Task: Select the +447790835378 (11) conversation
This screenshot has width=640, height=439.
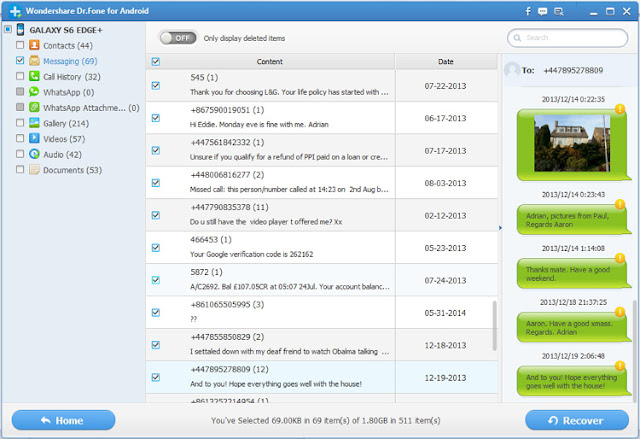Action: click(322, 215)
